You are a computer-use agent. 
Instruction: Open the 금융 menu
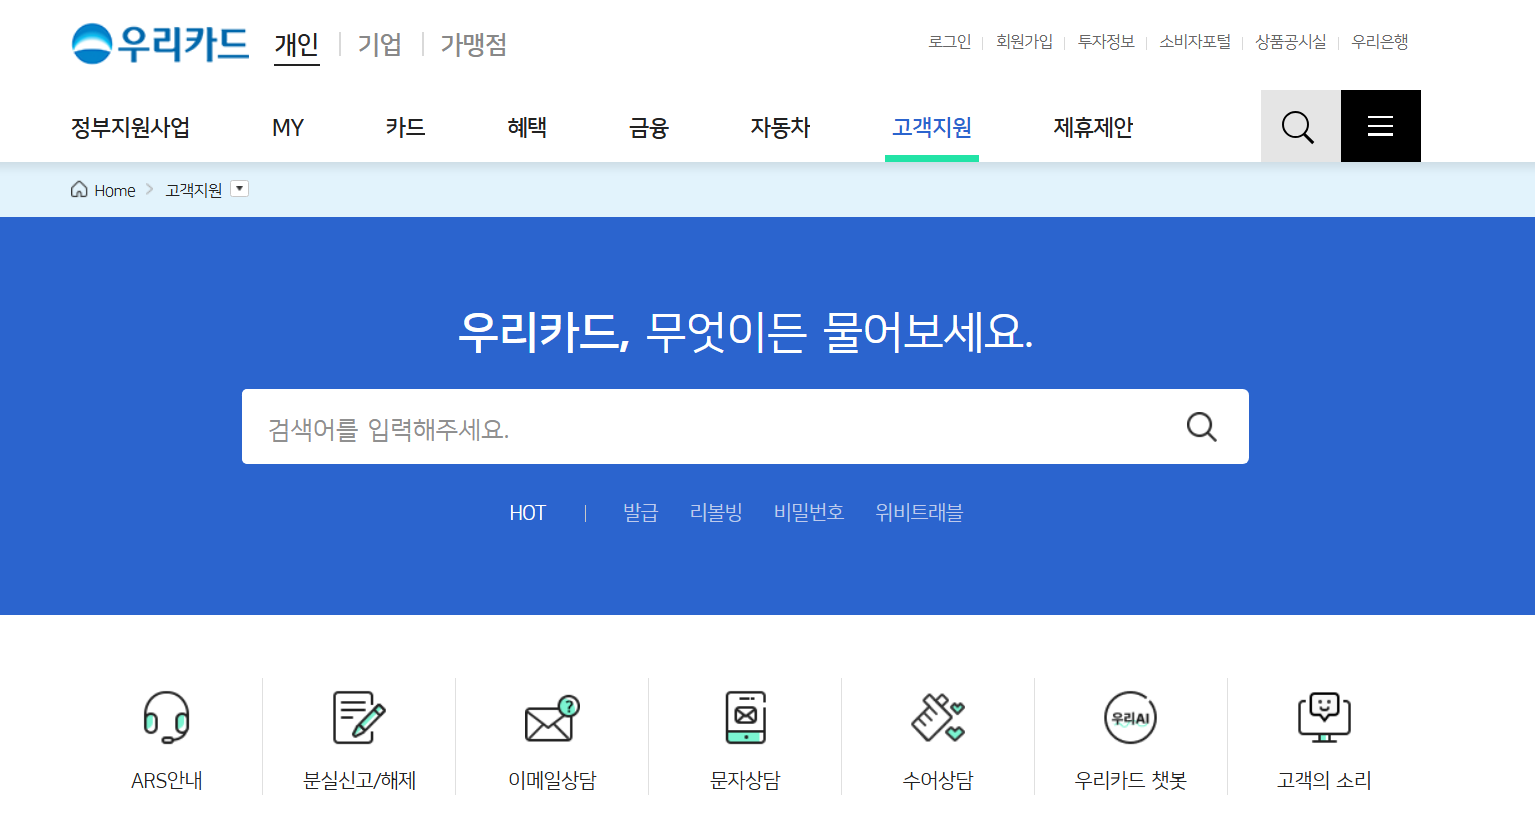(x=649, y=127)
